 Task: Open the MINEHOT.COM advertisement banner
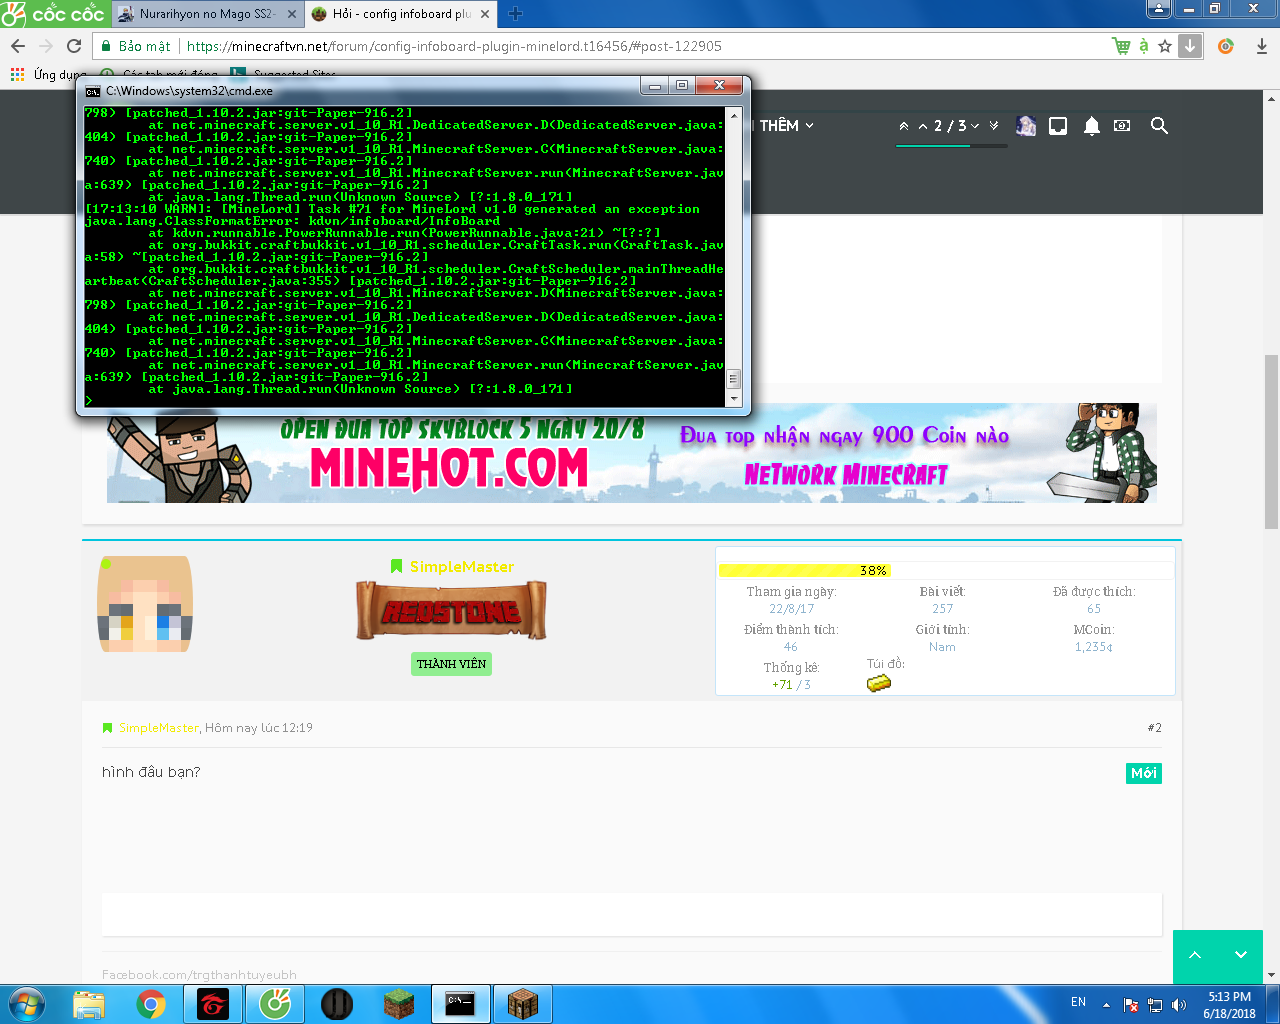pos(632,453)
